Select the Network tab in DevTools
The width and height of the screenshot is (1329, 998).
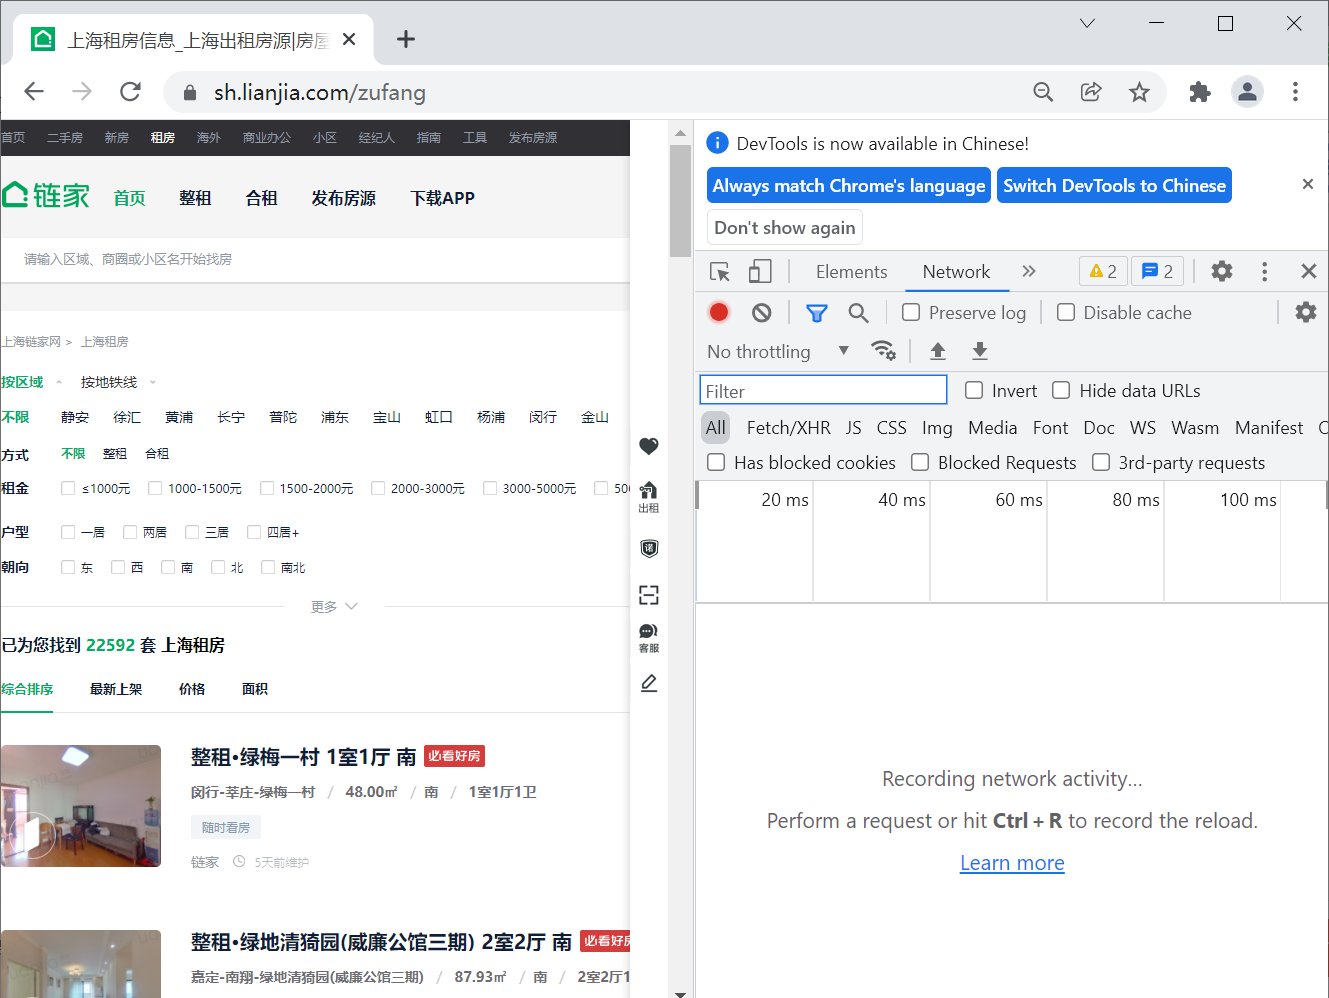956,271
